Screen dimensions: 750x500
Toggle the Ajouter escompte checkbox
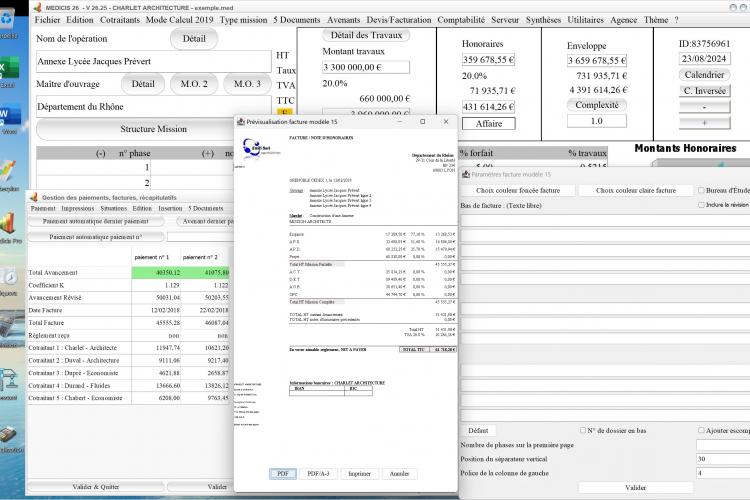click(x=701, y=430)
